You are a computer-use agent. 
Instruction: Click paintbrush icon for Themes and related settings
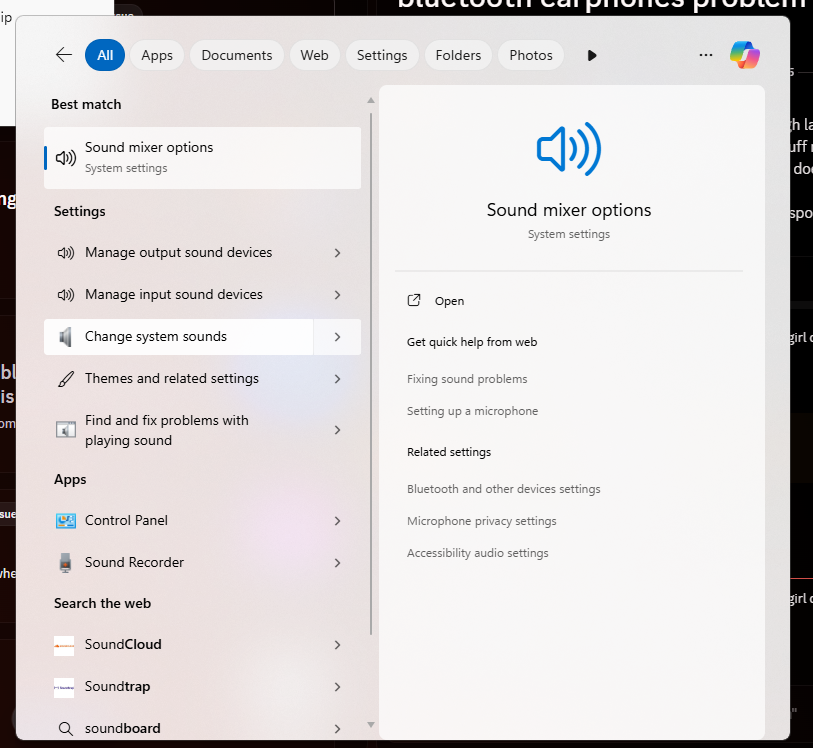tap(66, 379)
